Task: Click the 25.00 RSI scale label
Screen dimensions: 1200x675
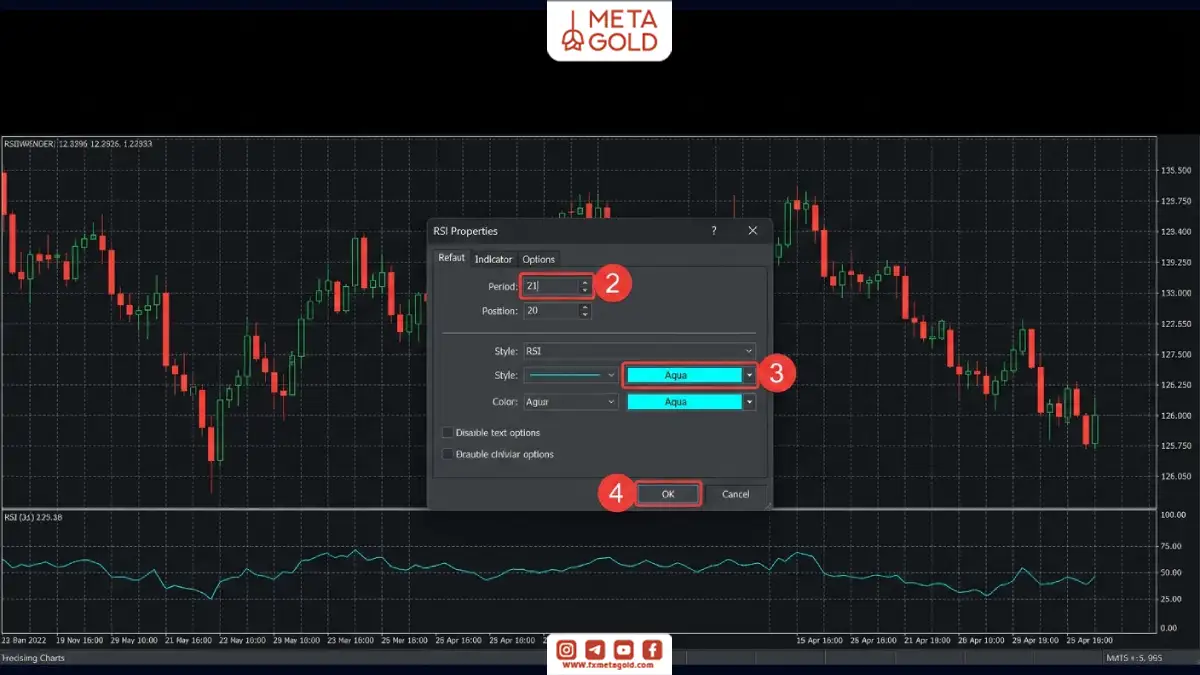Action: (x=1173, y=599)
